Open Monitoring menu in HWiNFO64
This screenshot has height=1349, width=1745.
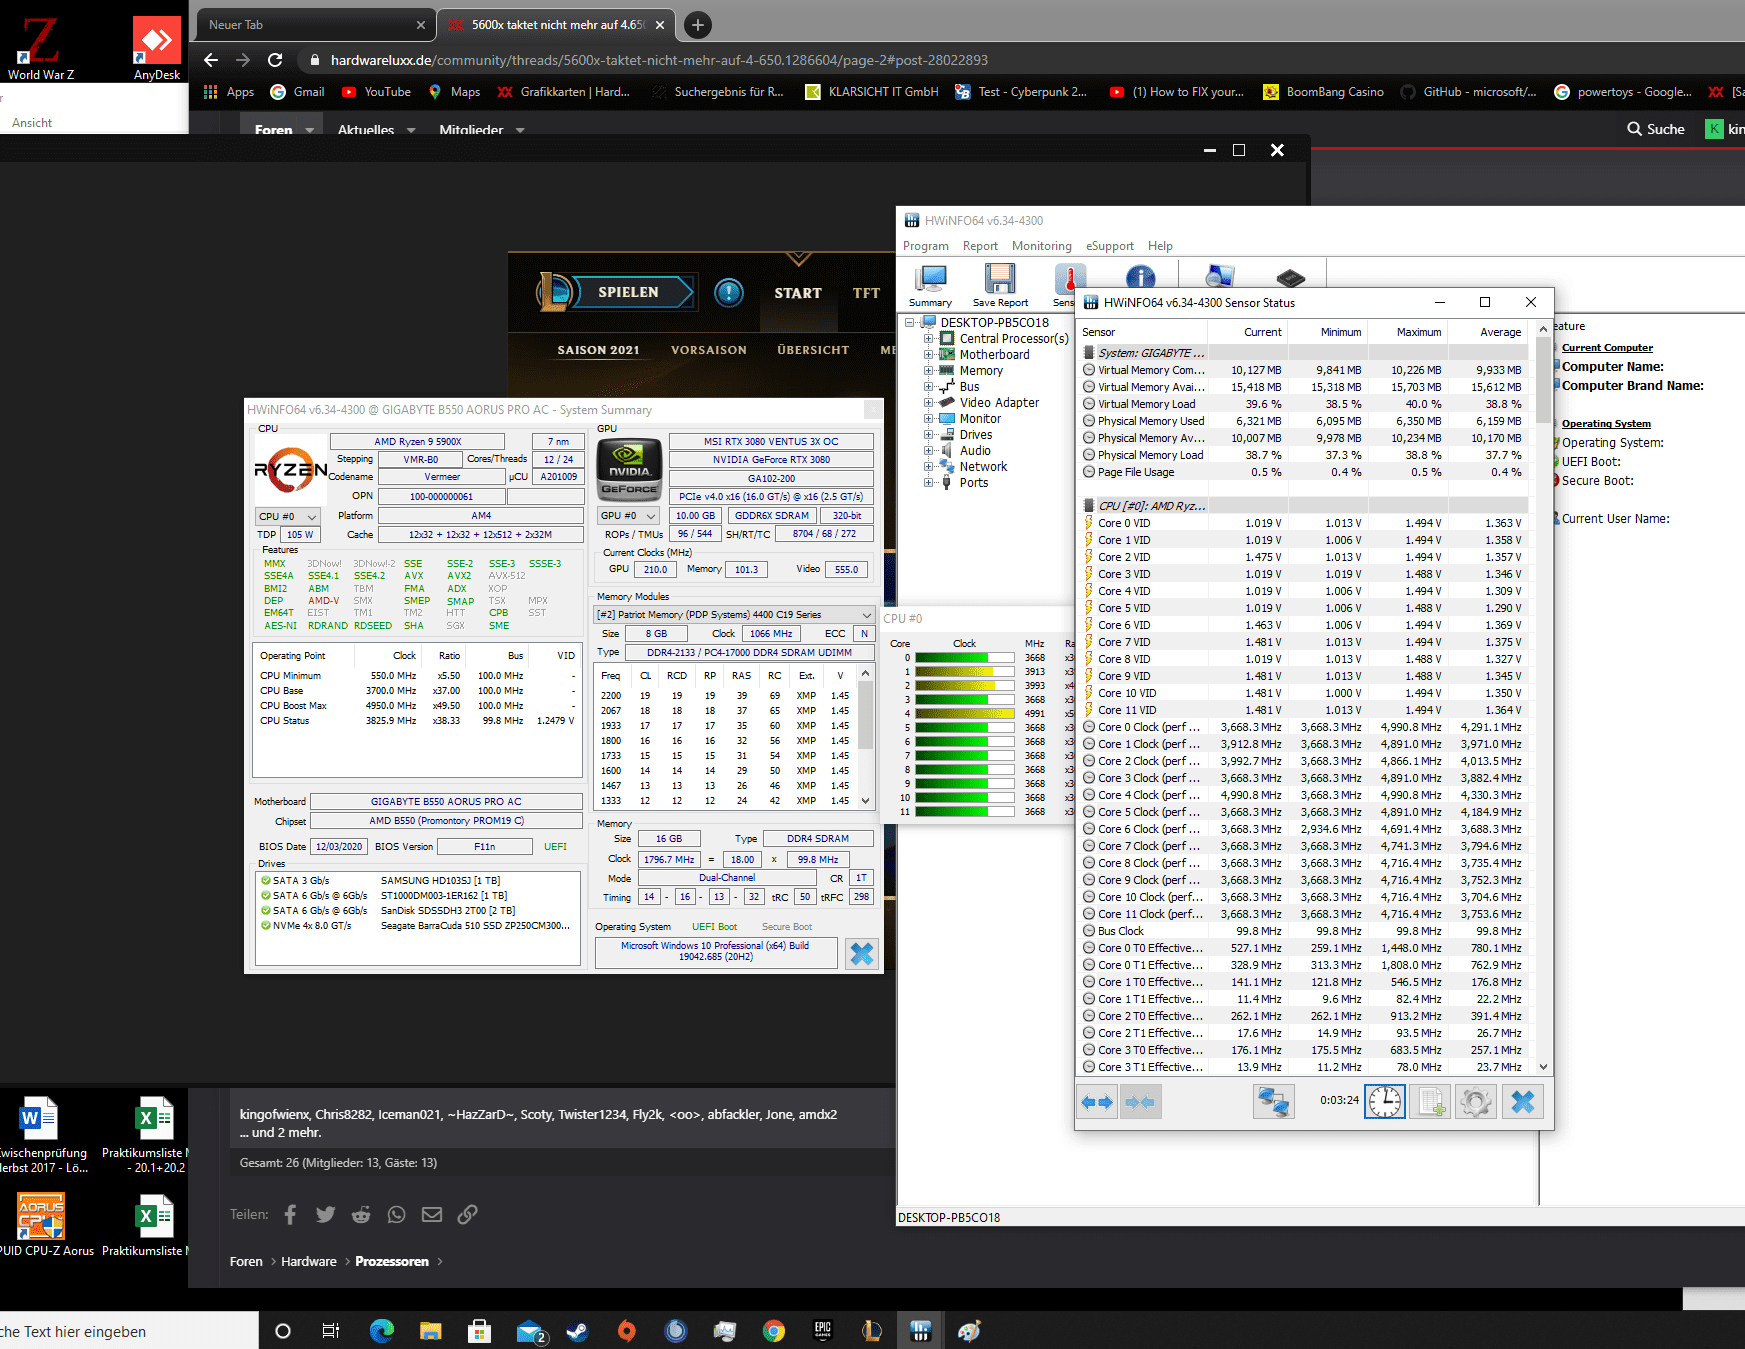[1041, 246]
